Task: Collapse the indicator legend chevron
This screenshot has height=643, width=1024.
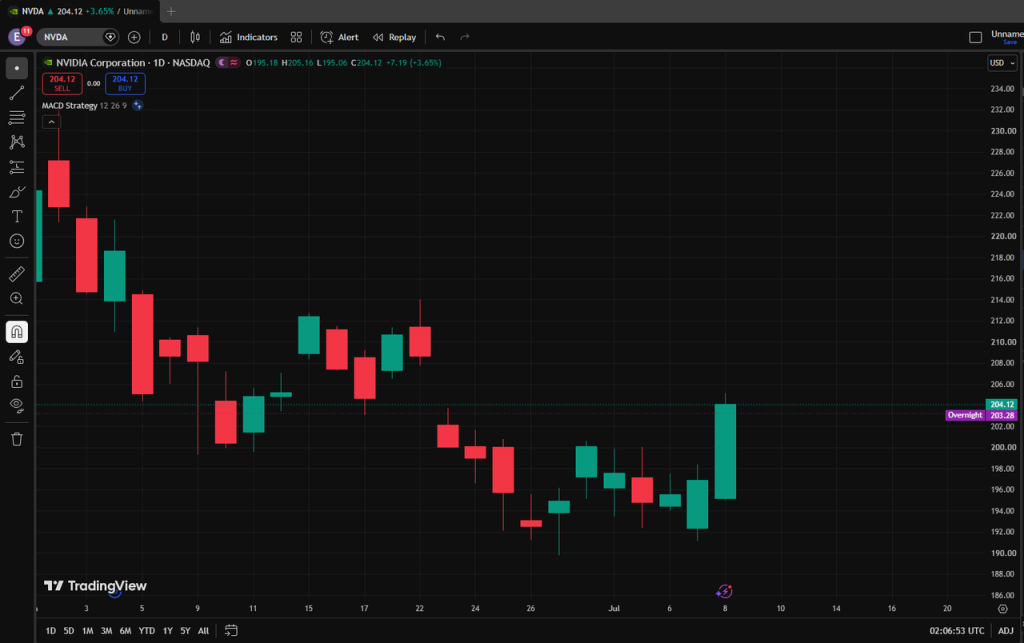Action: tap(52, 122)
